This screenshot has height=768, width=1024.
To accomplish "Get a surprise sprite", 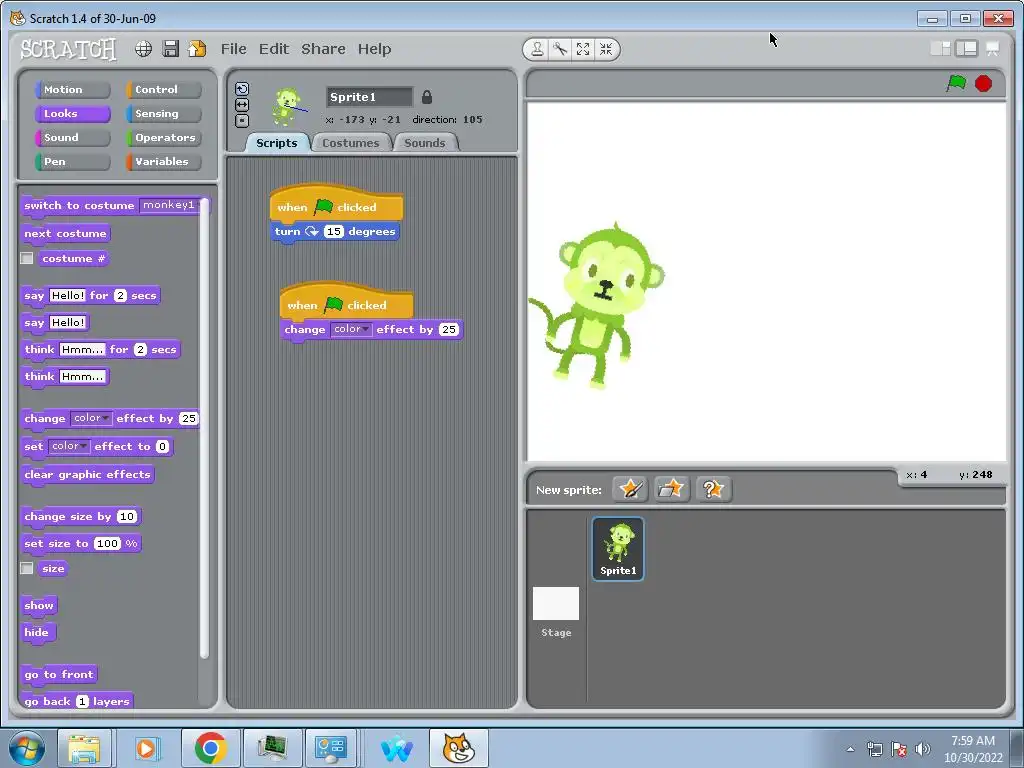I will (x=713, y=488).
